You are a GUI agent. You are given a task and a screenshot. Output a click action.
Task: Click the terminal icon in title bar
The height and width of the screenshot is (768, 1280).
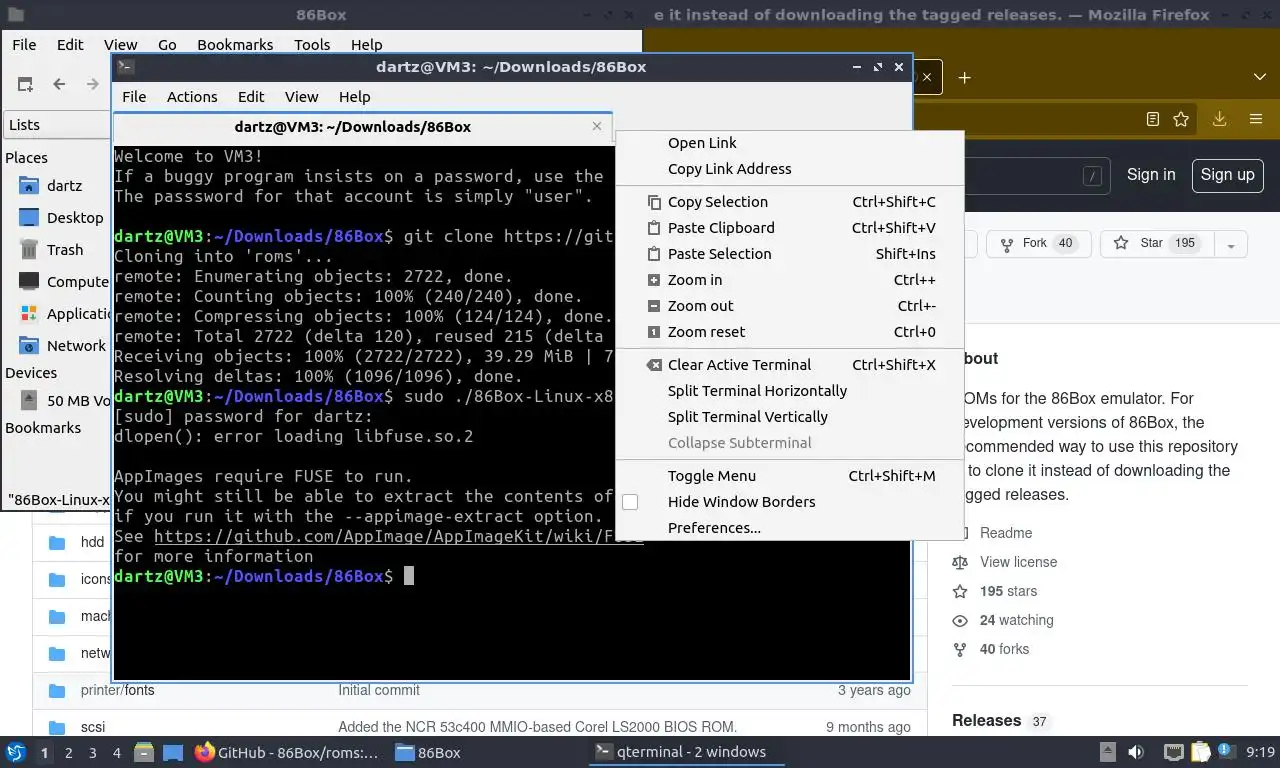pos(125,67)
